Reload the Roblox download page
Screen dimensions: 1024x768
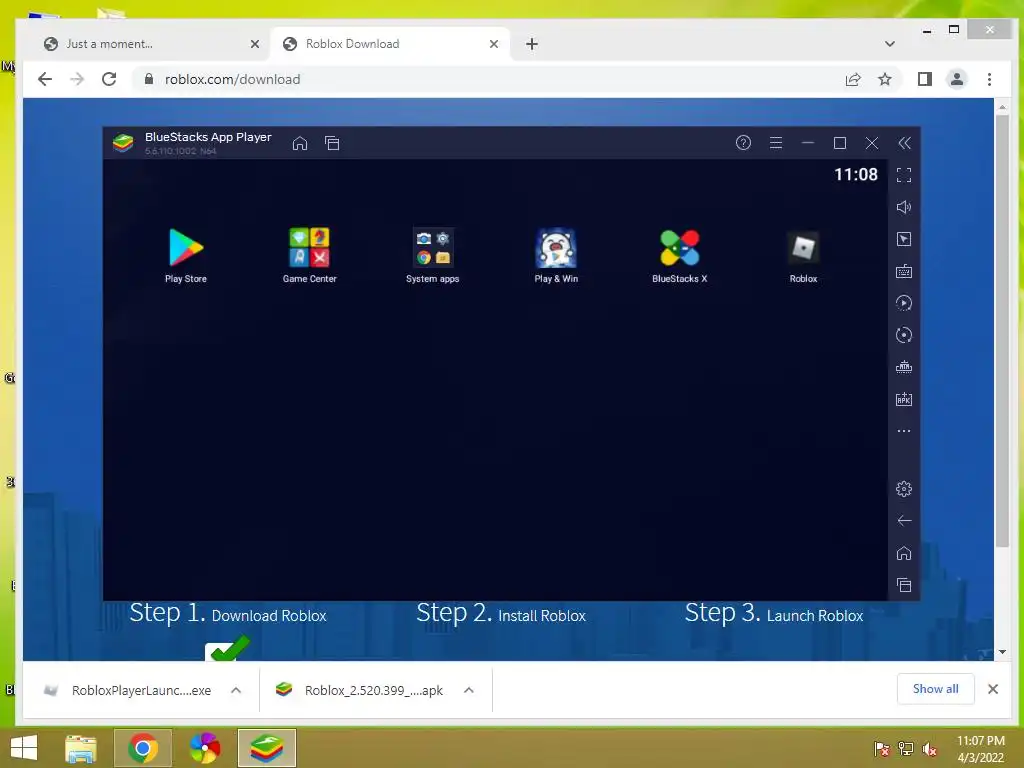[x=109, y=79]
